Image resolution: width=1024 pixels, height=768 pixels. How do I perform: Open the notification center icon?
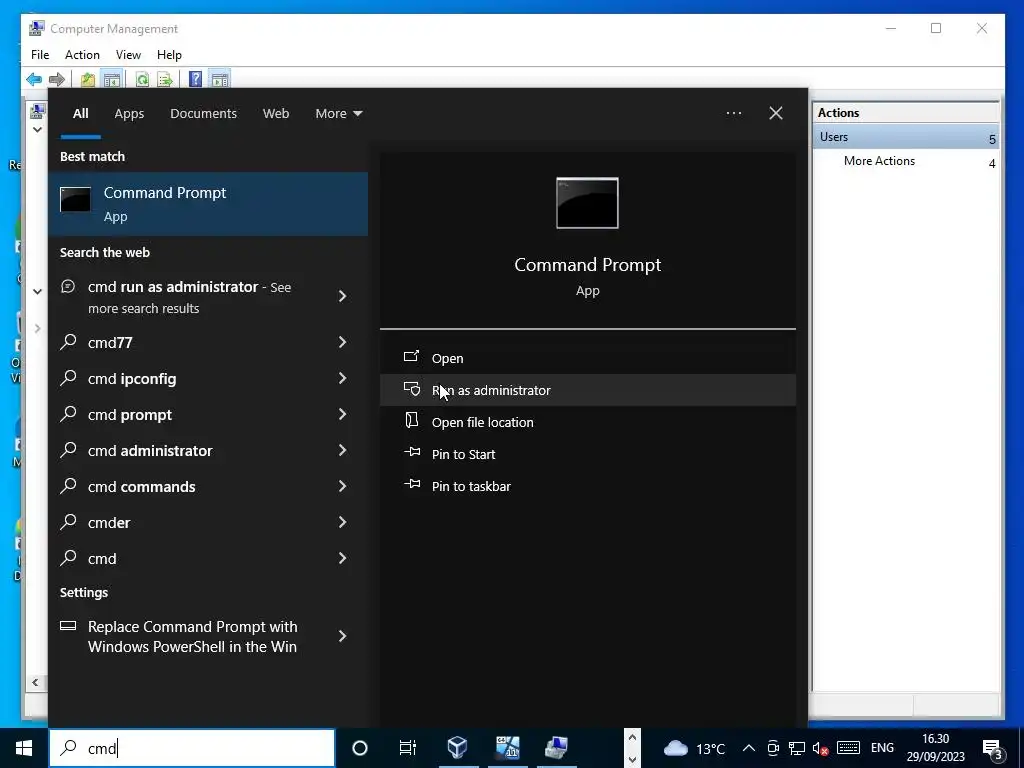[993, 749]
